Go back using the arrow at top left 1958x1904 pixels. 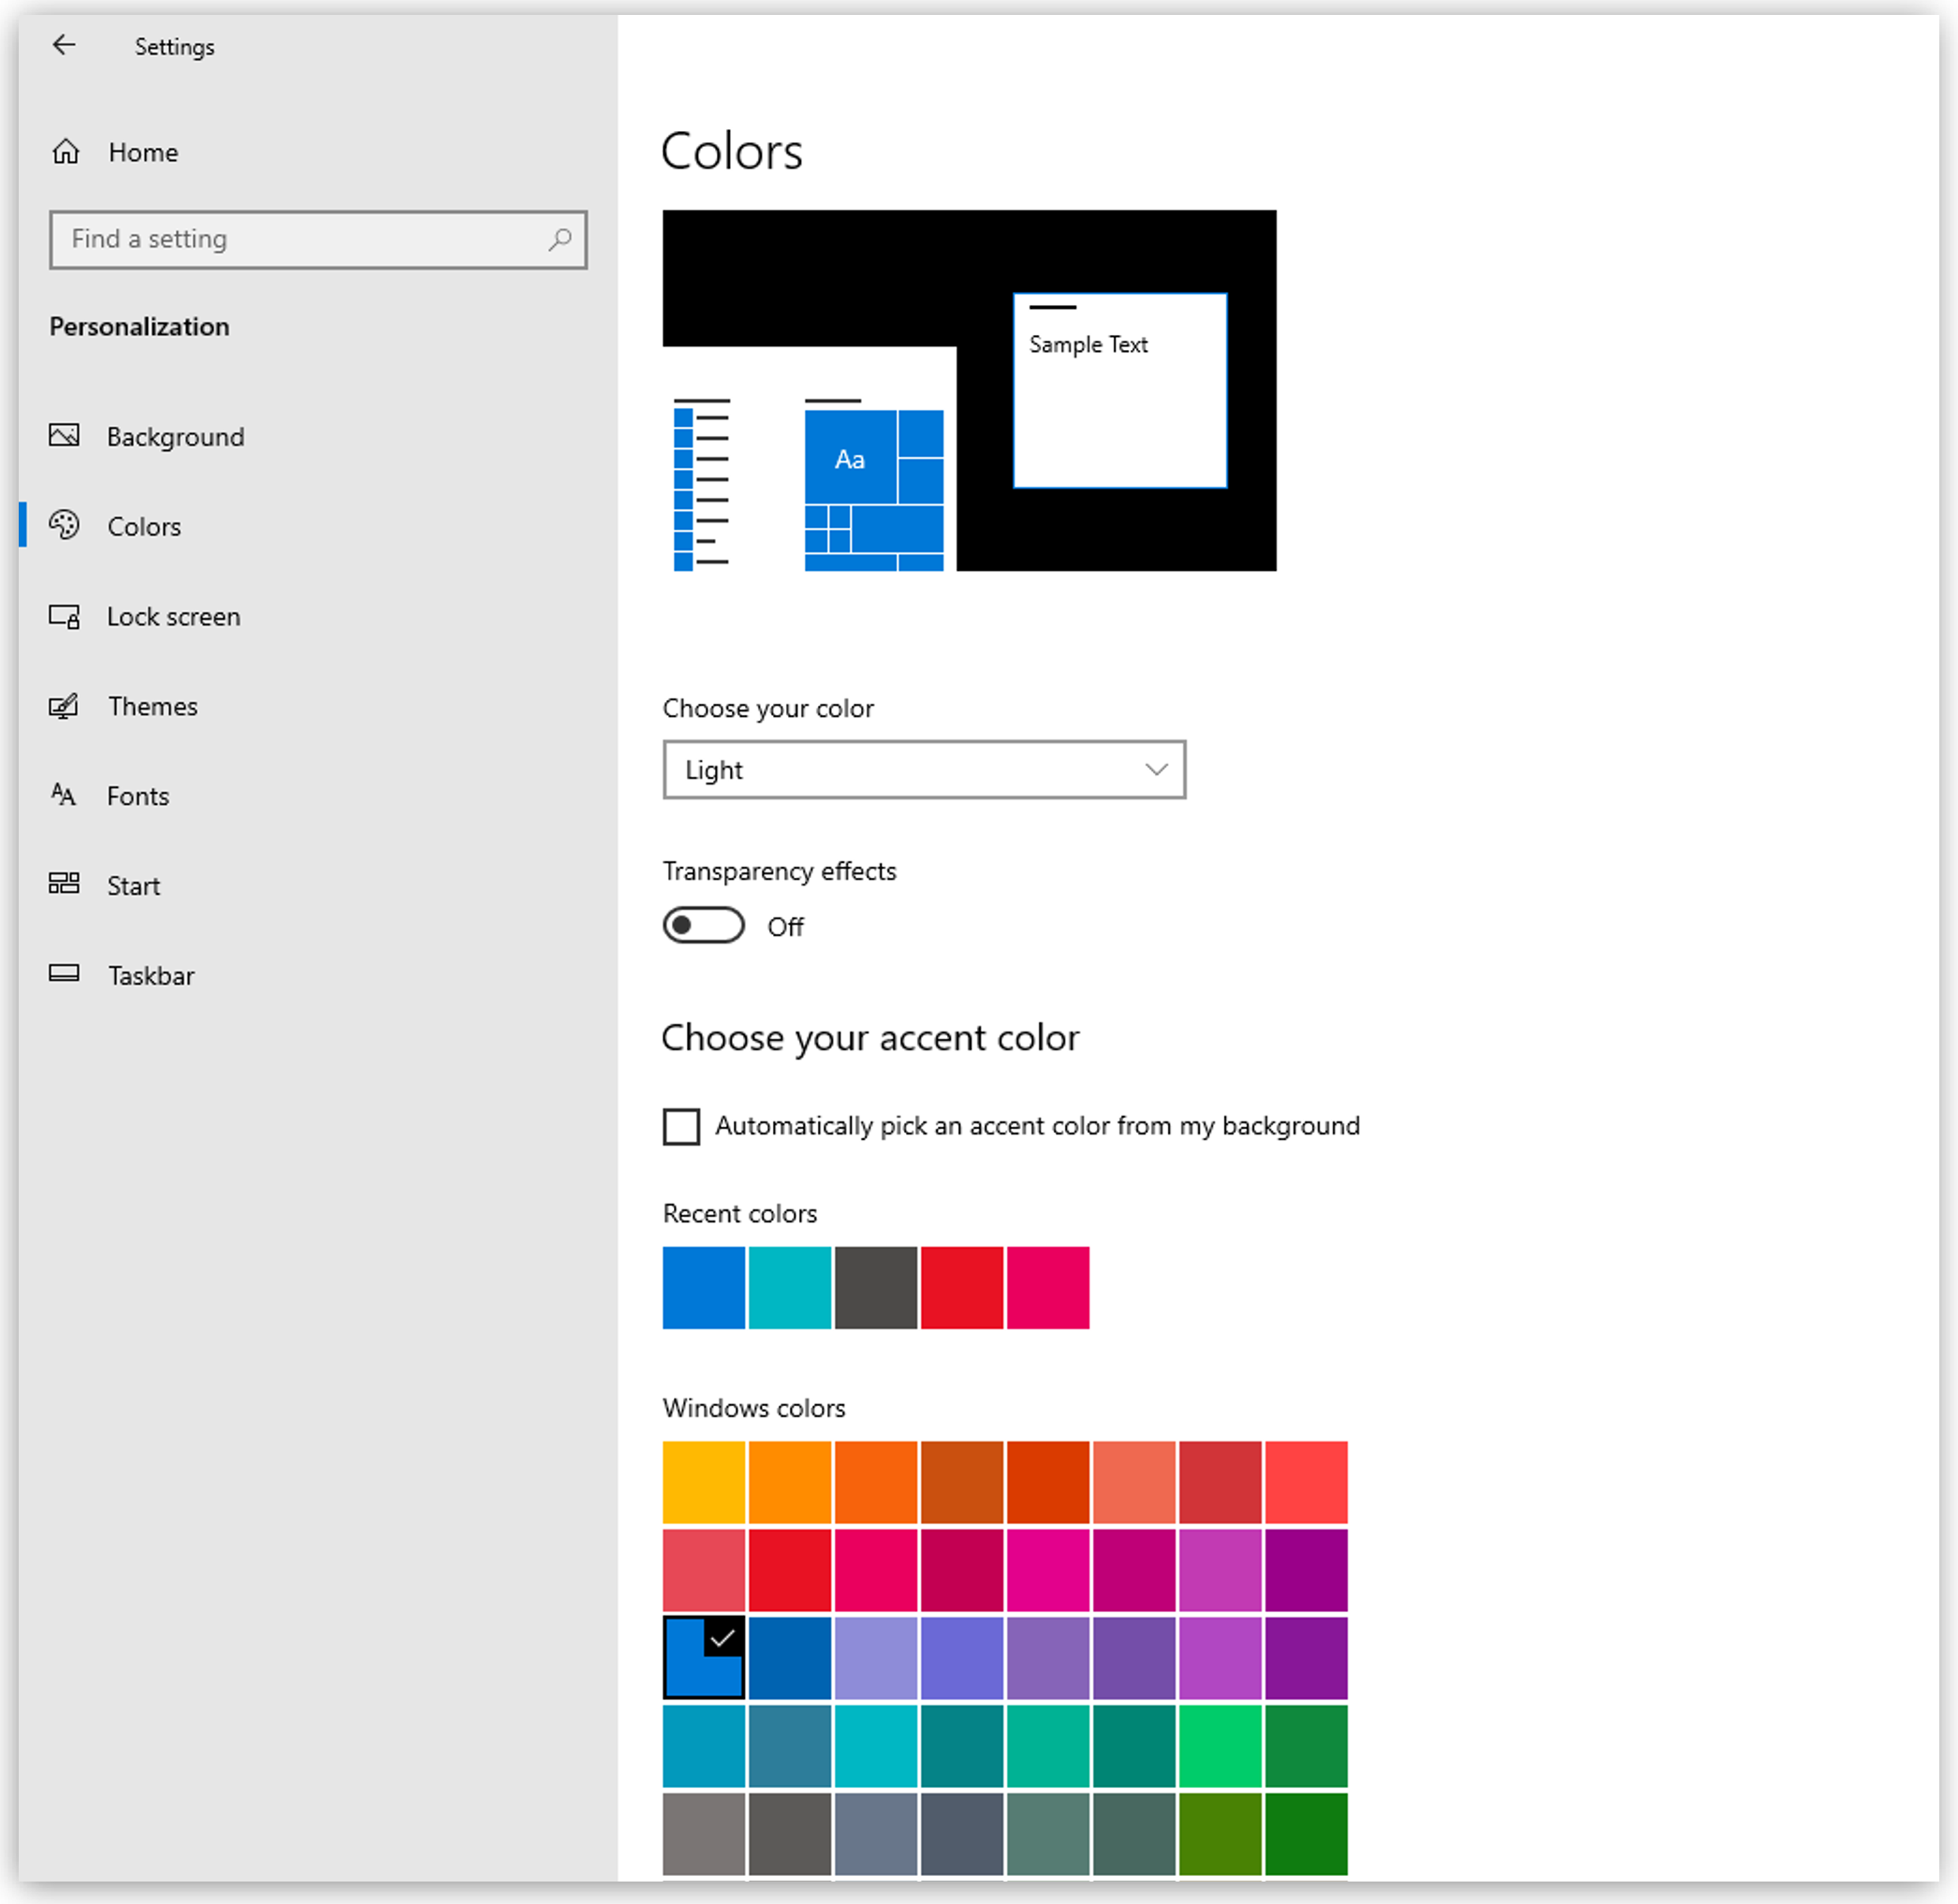pos(64,45)
